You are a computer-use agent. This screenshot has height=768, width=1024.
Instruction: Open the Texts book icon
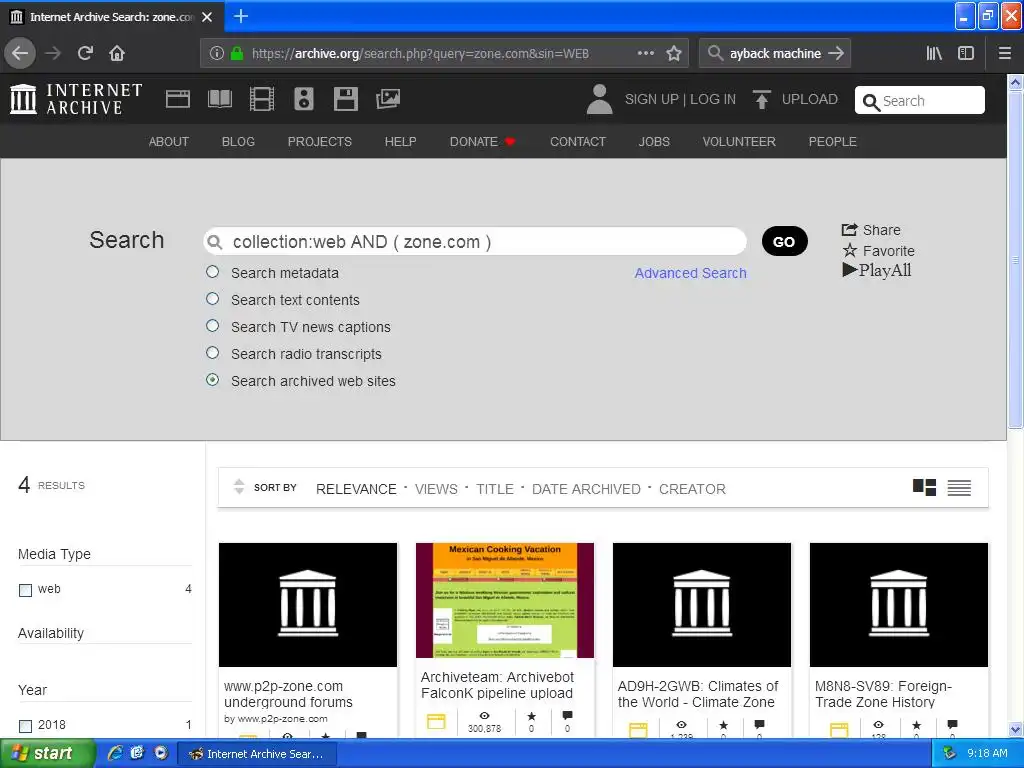219,99
